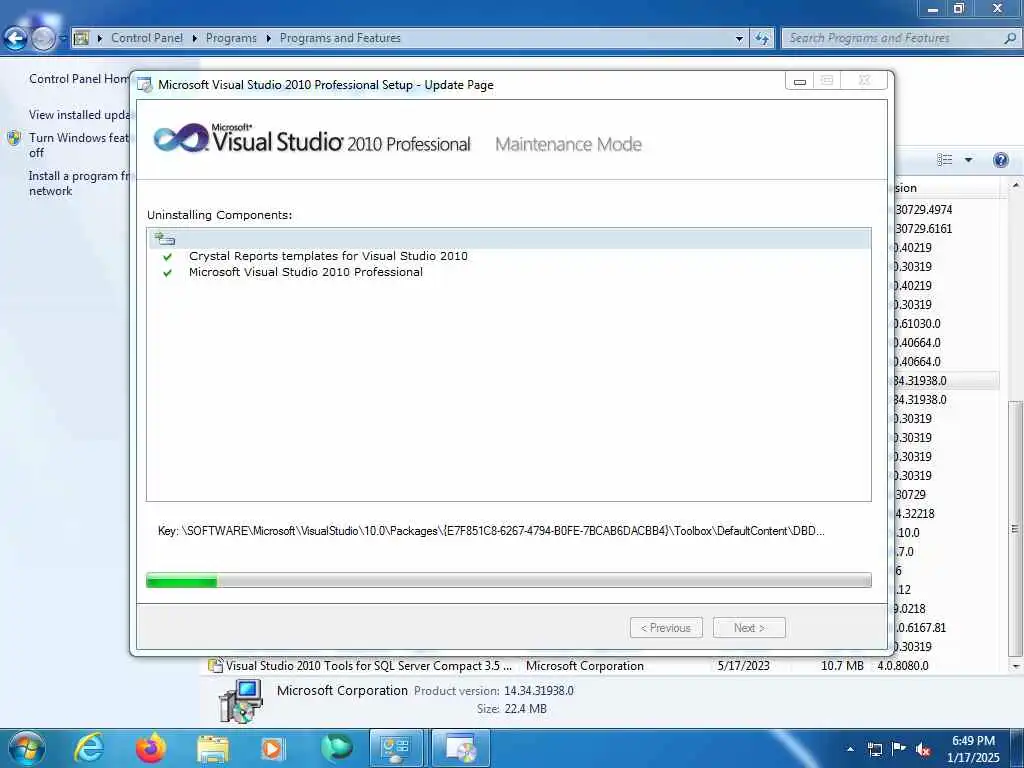Click icon of SQL Server Compact tools row
Viewport: 1024px width, 768px height.
pos(215,665)
